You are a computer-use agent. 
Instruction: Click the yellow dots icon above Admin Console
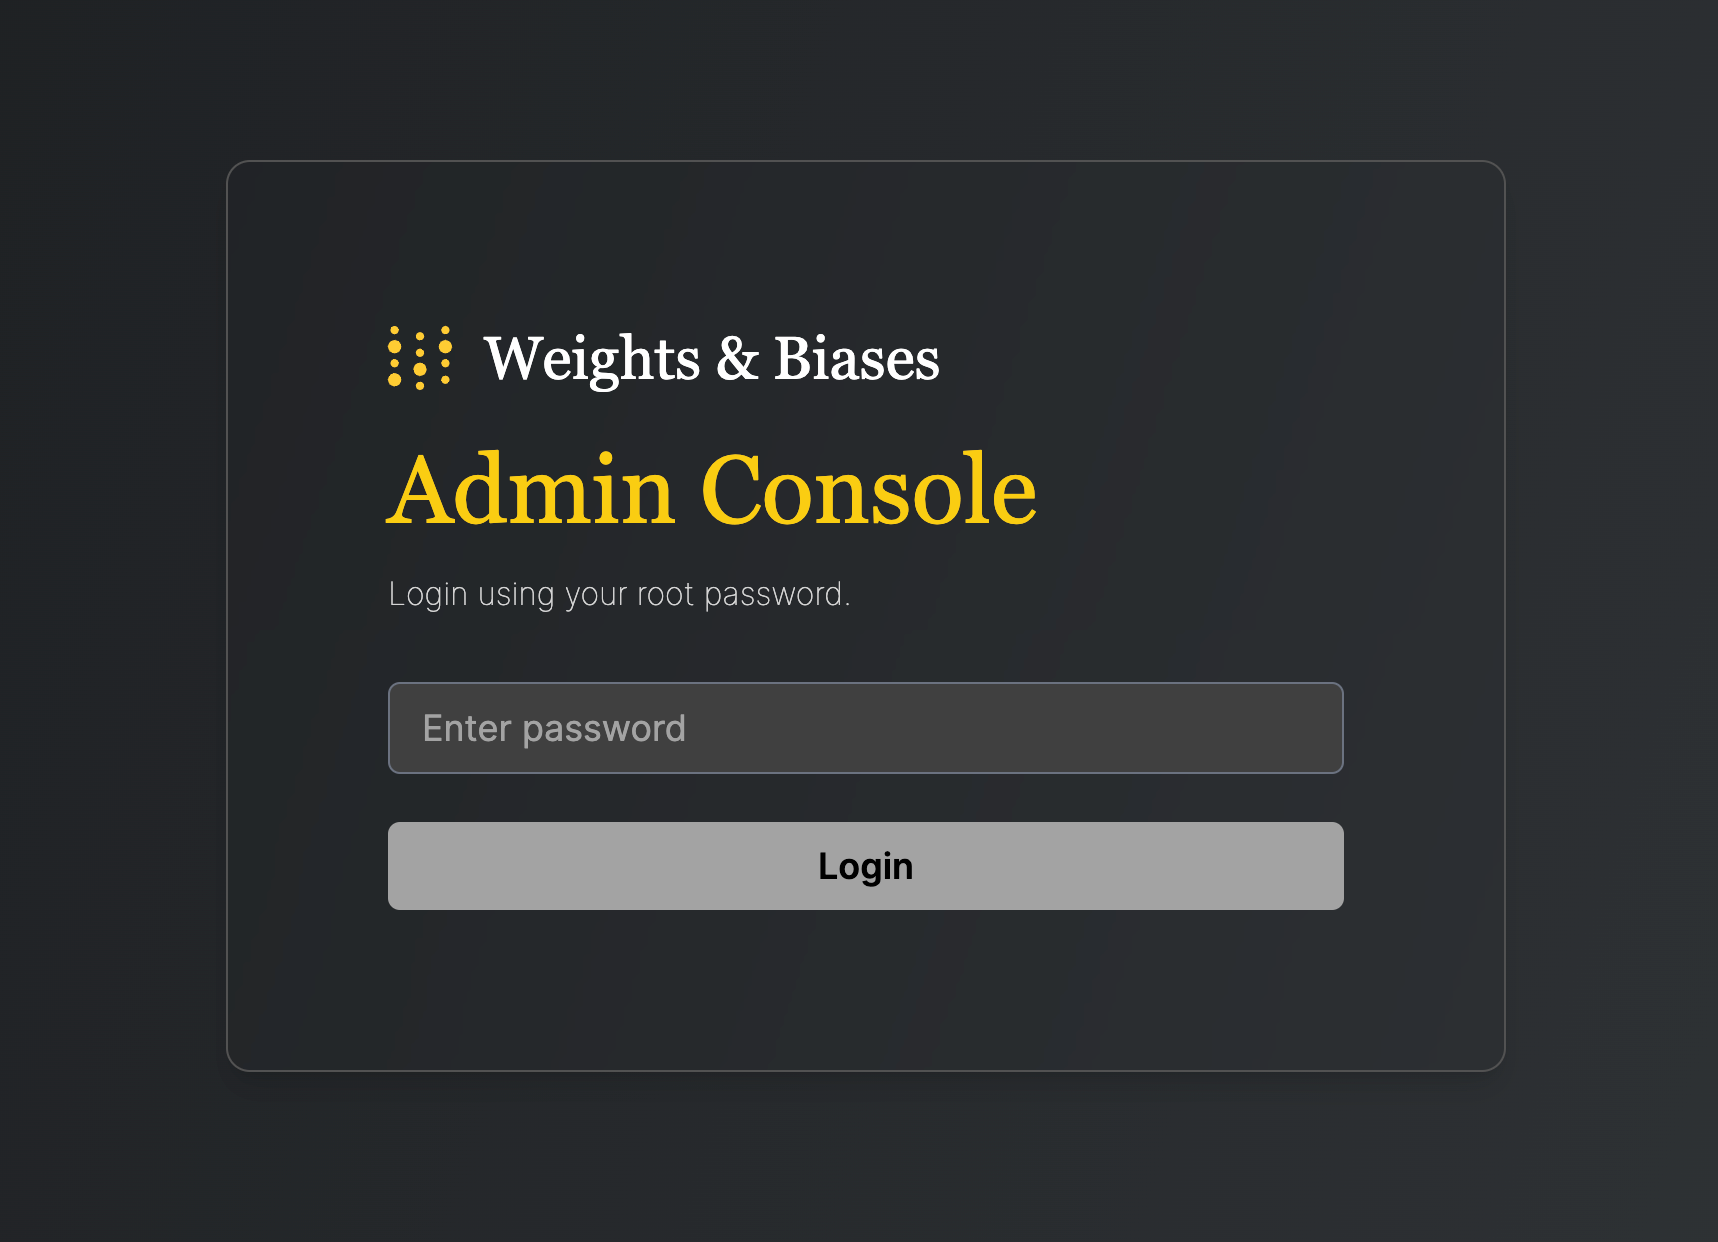pos(419,358)
